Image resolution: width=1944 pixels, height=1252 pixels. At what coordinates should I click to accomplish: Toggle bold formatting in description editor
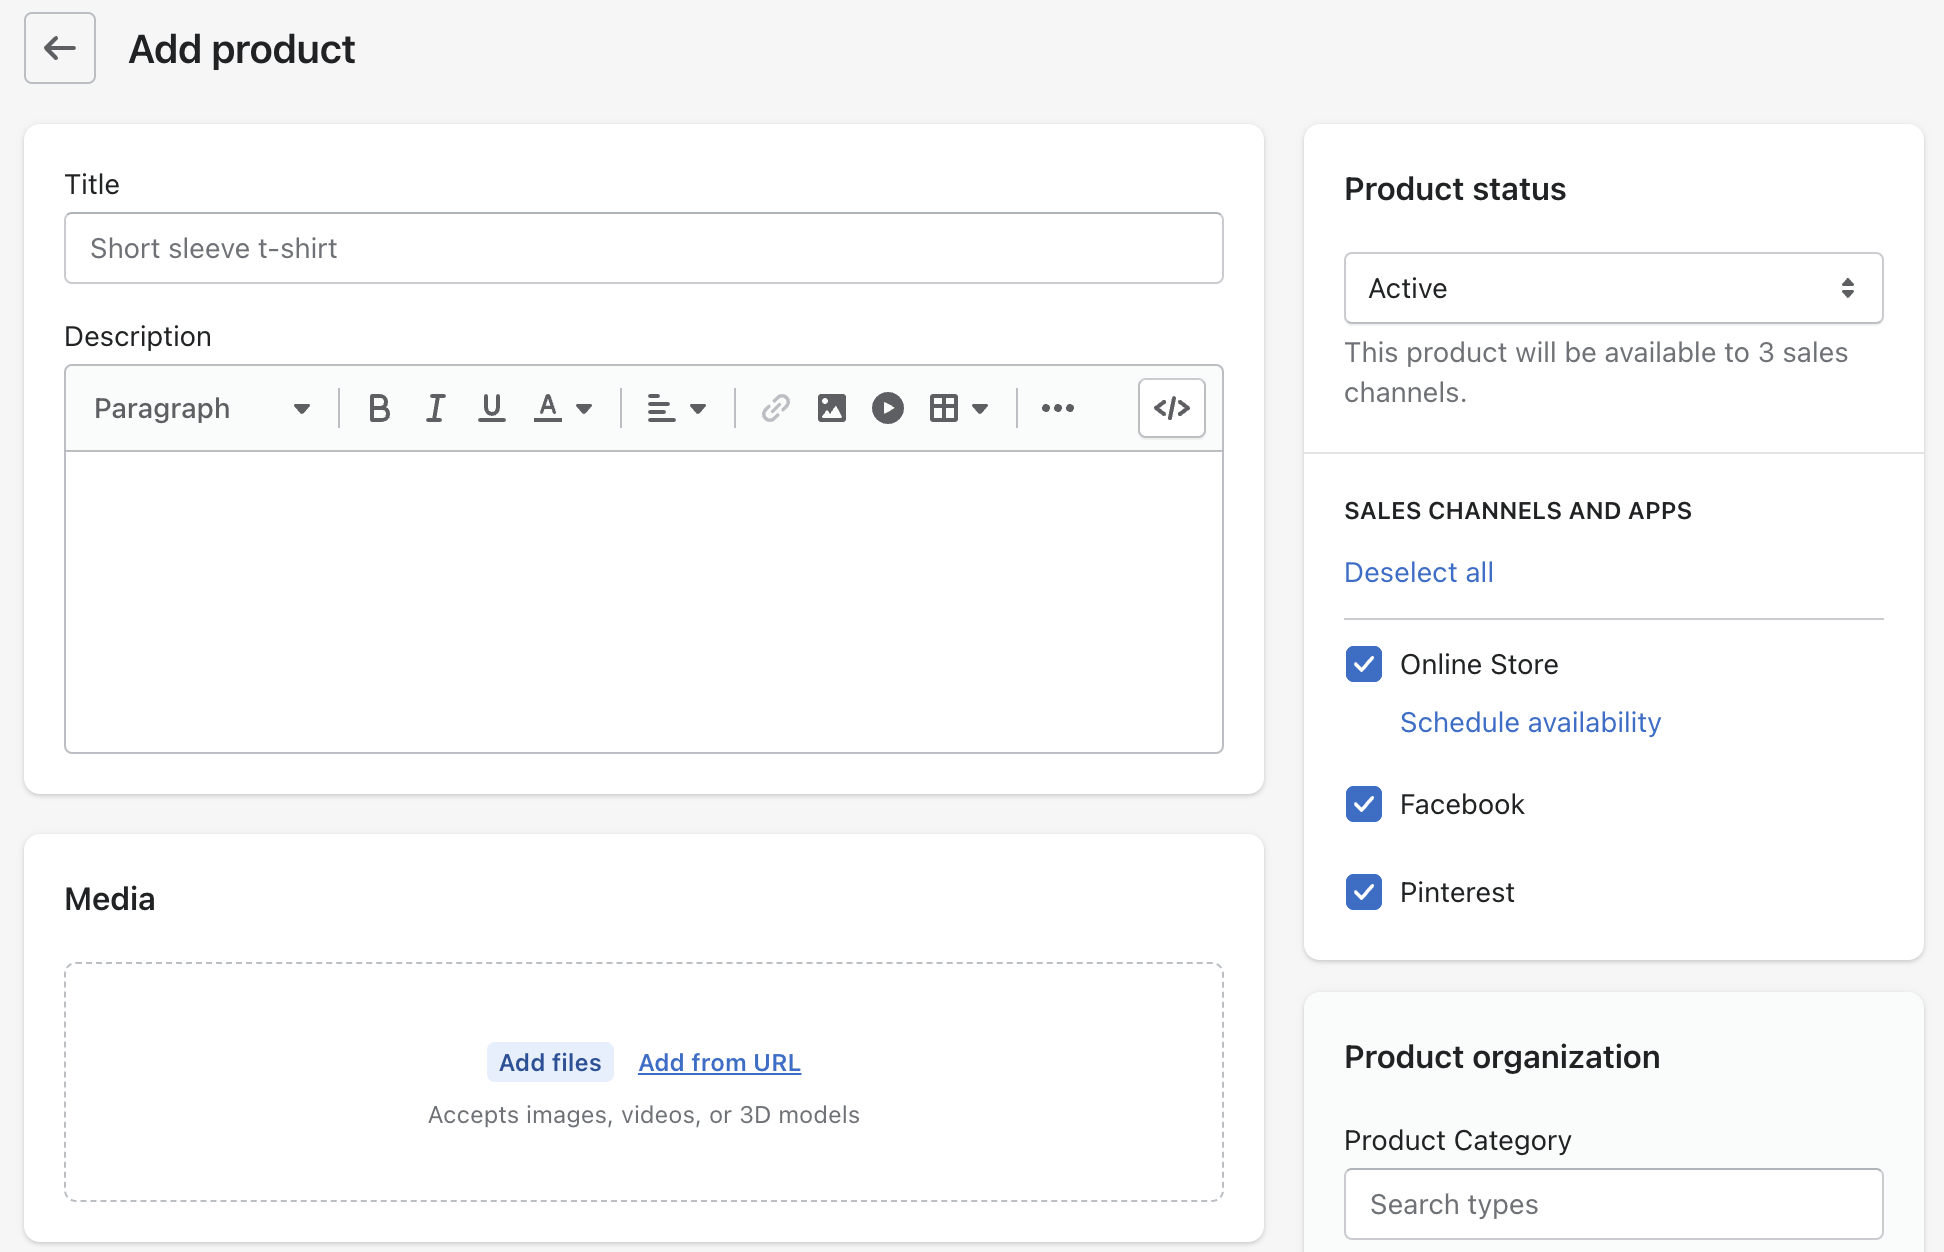pos(379,408)
